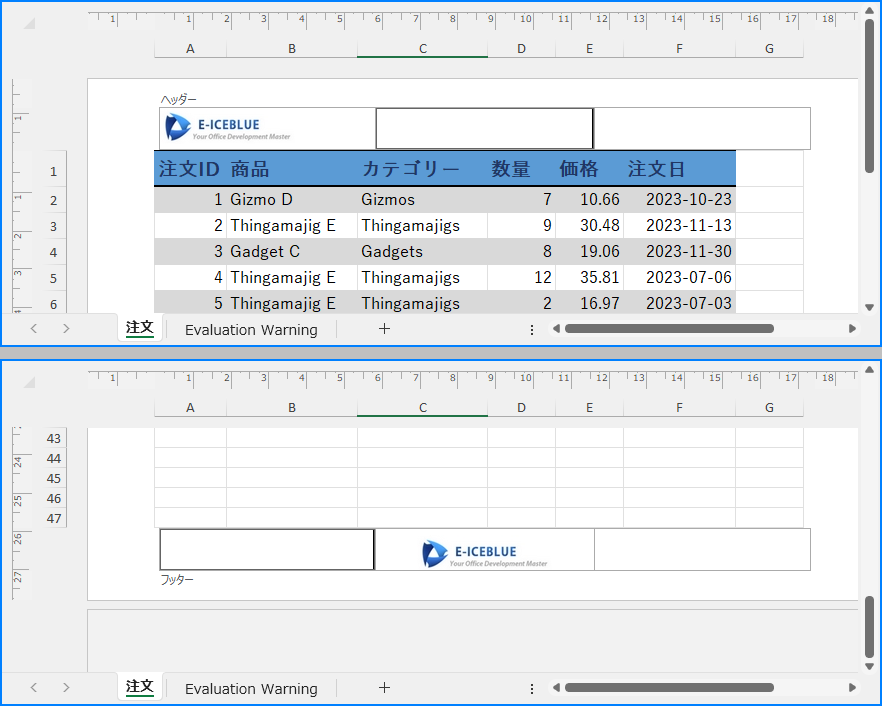This screenshot has height=706, width=882.
Task: Open the 注文 sheet tab in the bottom window
Action: (x=140, y=687)
